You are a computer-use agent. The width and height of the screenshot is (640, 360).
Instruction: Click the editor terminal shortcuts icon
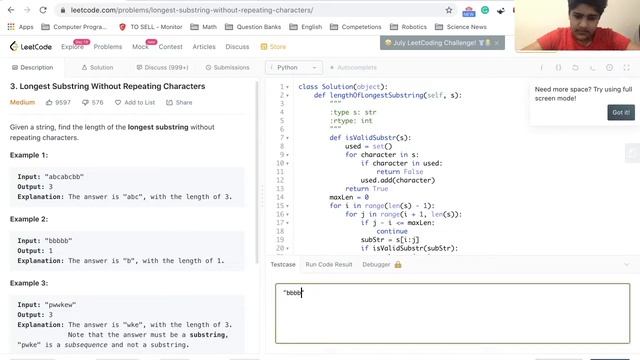[592, 68]
